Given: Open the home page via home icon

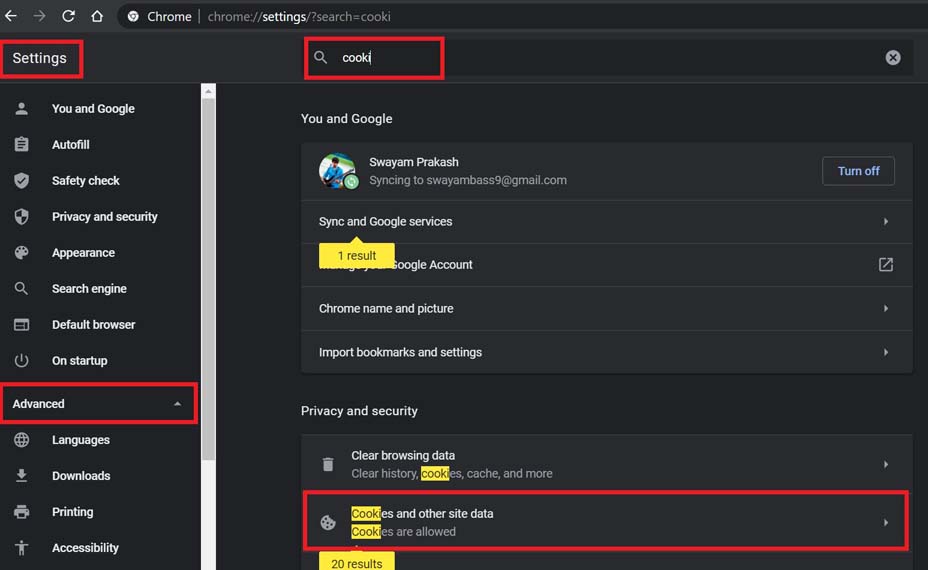Looking at the screenshot, I should click(x=97, y=16).
